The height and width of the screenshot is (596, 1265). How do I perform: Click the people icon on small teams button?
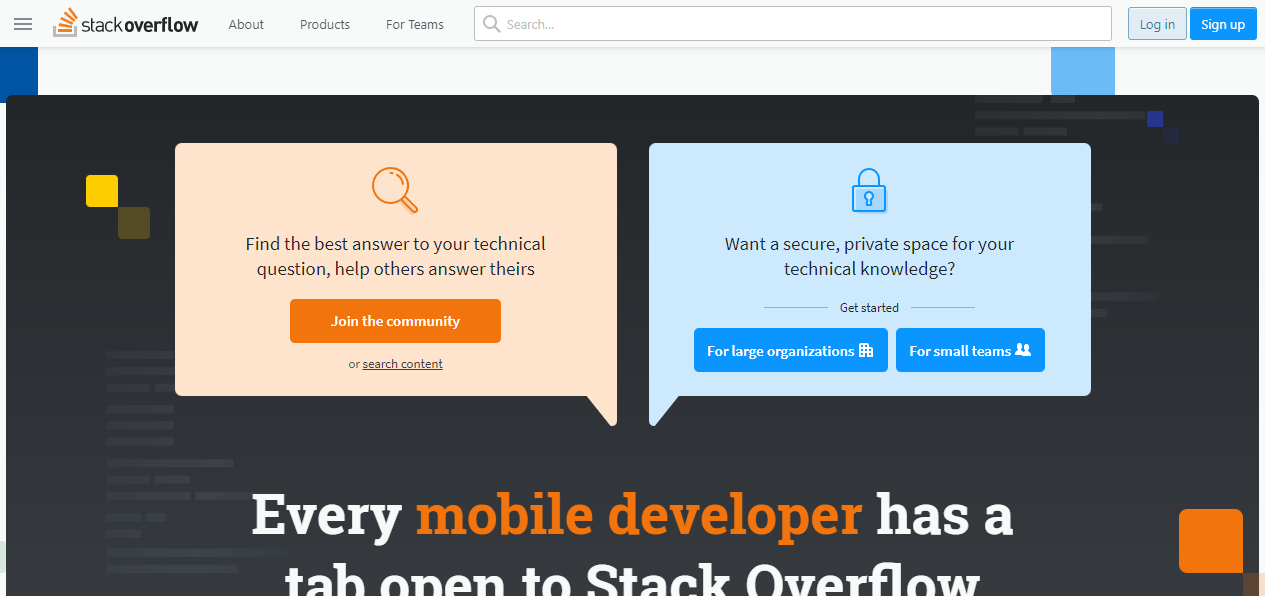coord(1023,350)
